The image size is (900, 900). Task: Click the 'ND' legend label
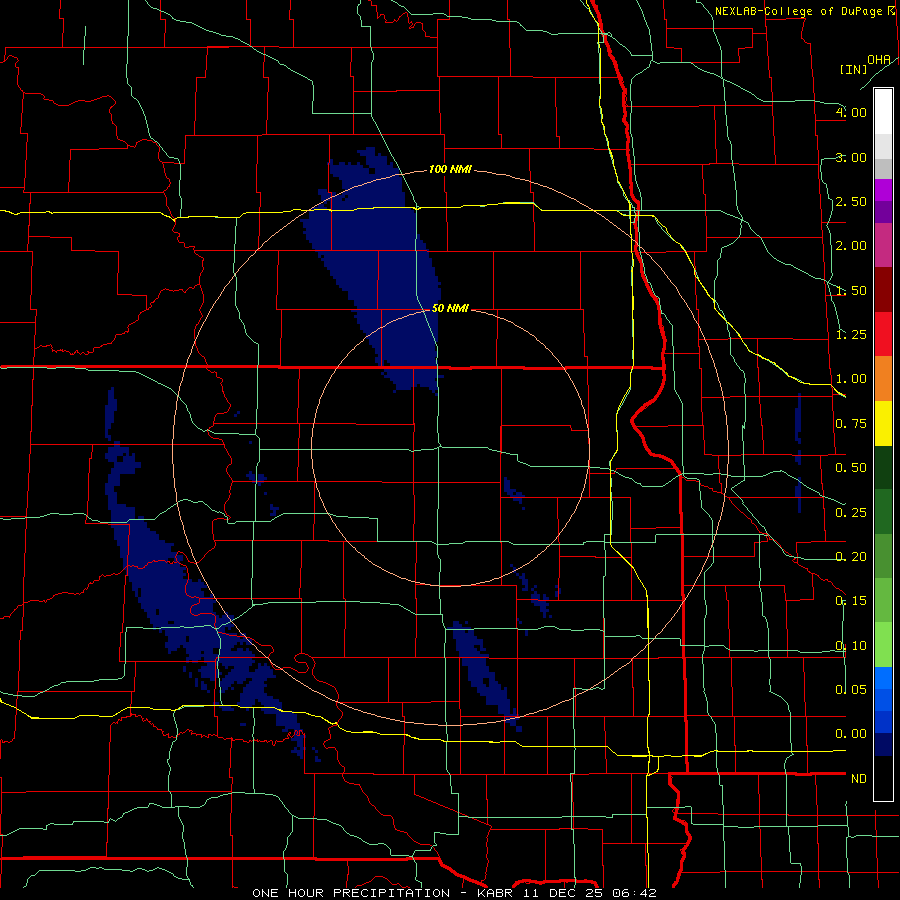click(x=859, y=779)
